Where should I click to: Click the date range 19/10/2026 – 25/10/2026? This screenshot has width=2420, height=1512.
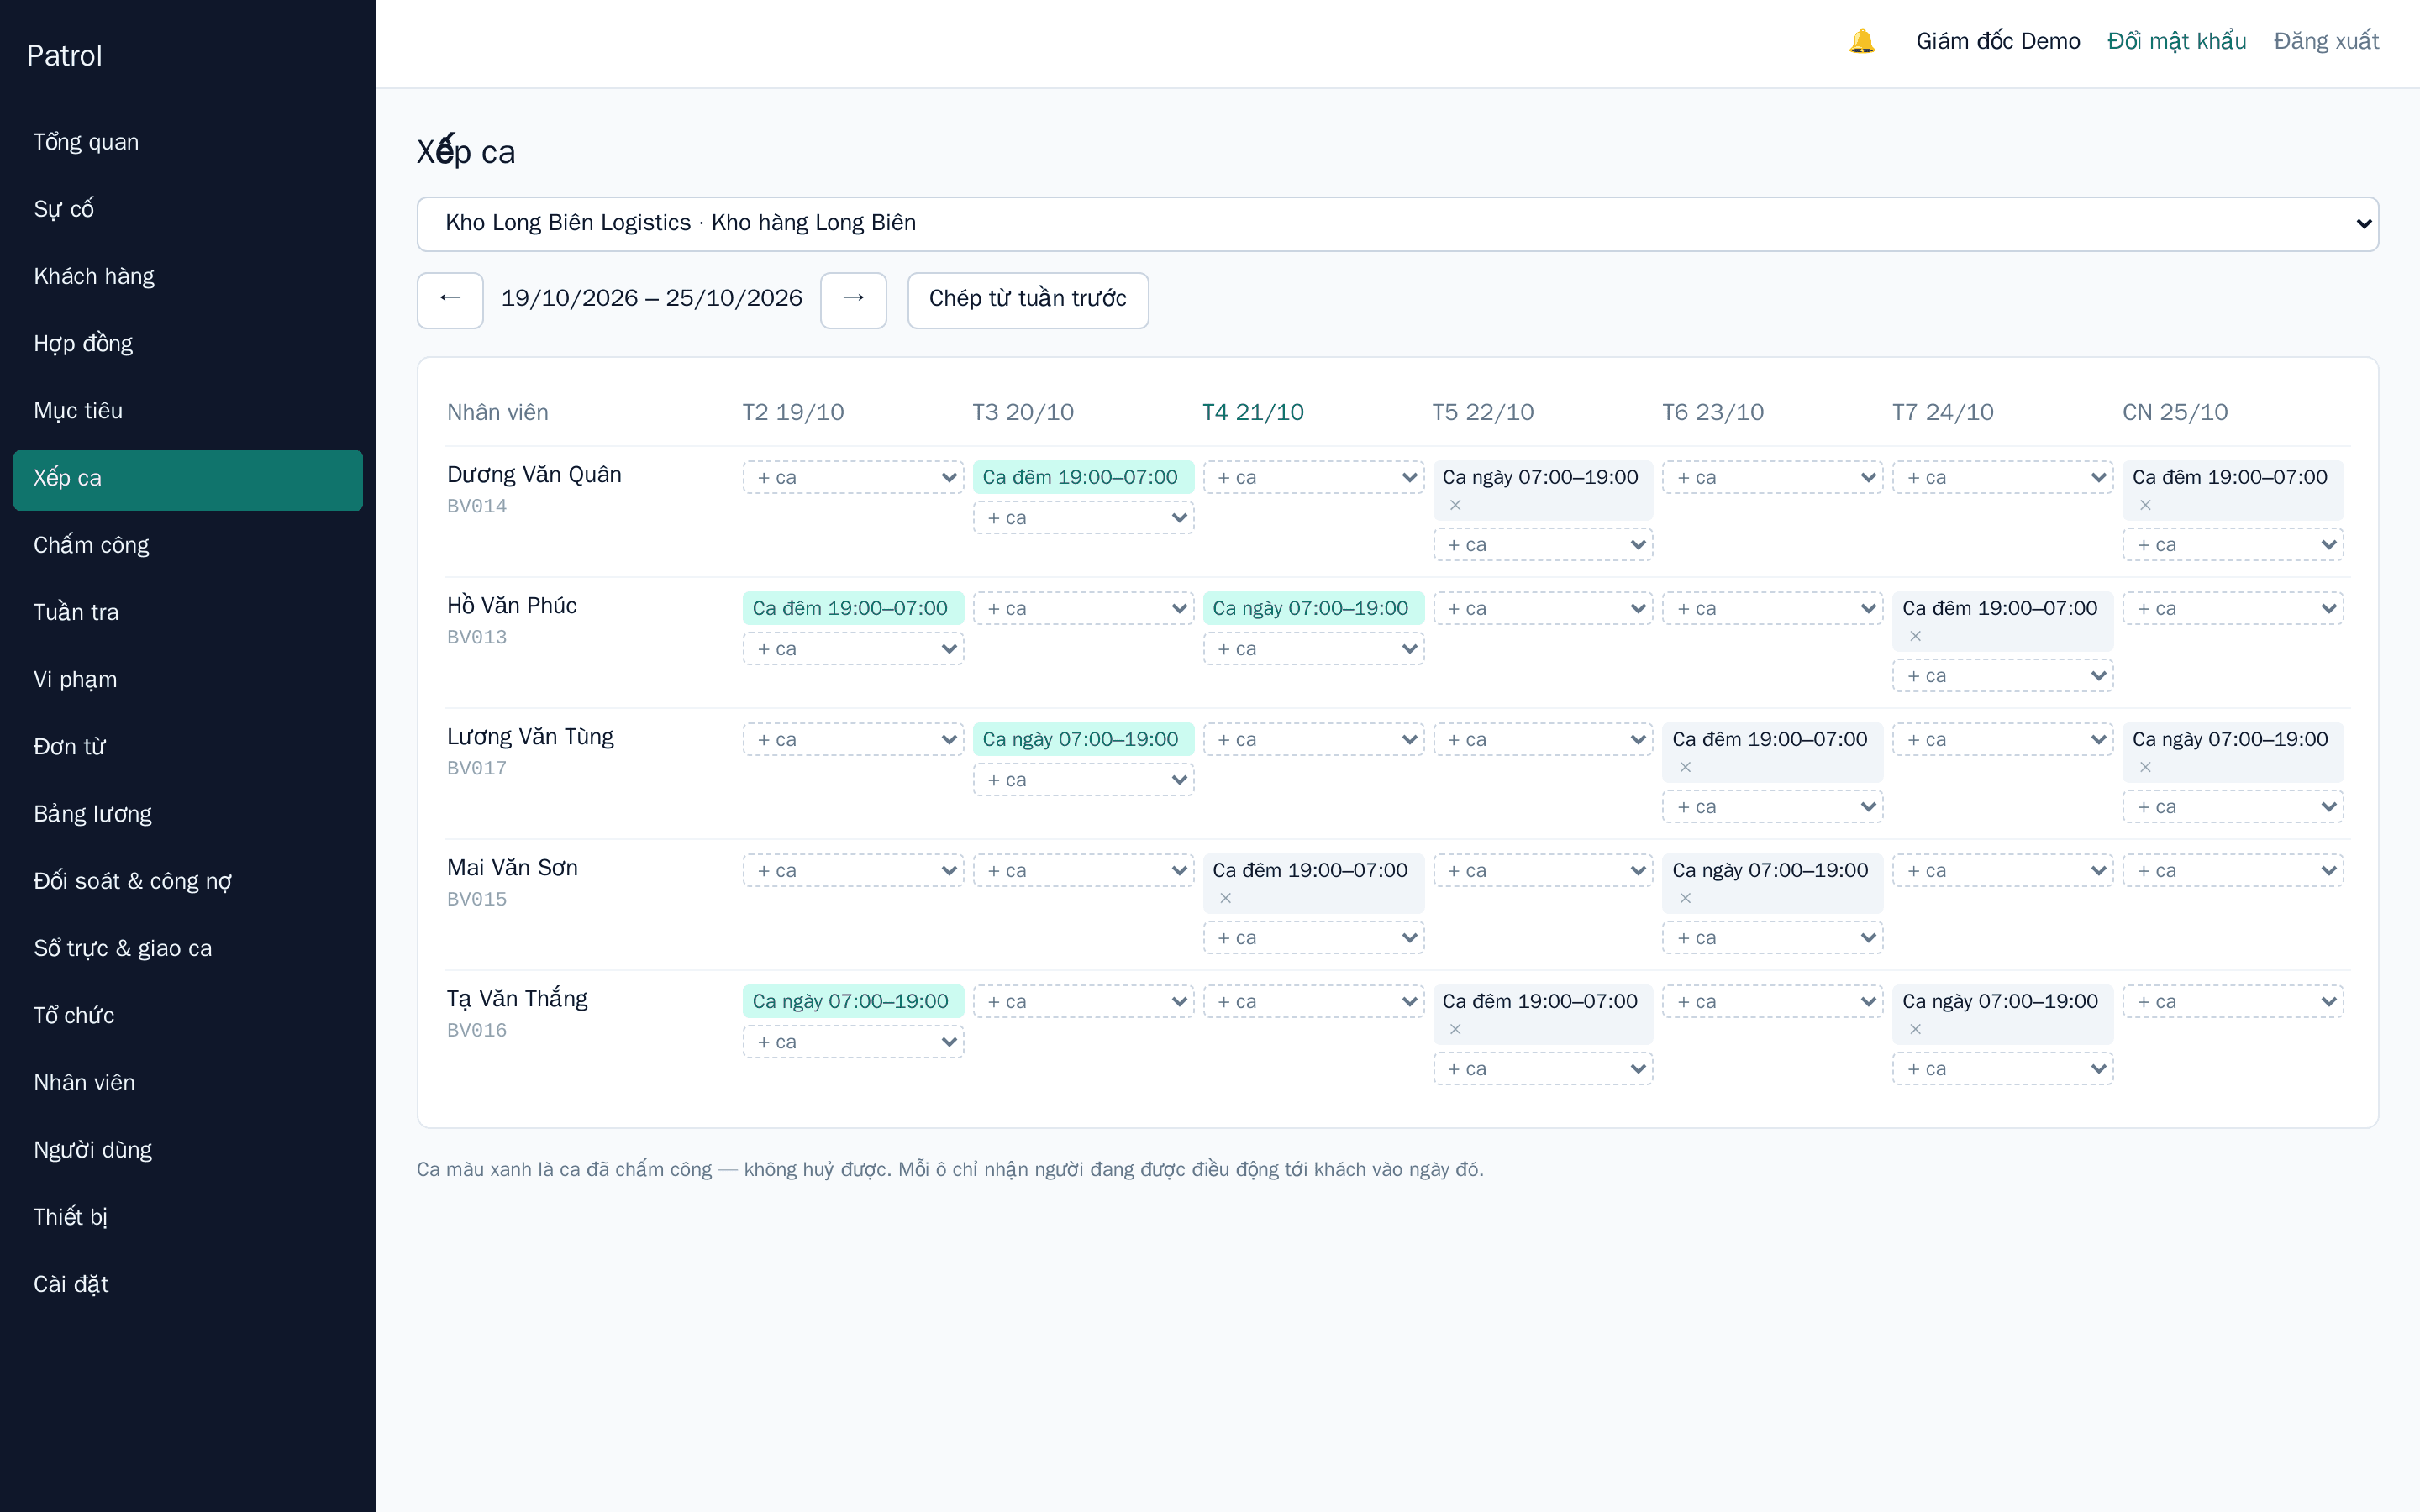(x=652, y=298)
